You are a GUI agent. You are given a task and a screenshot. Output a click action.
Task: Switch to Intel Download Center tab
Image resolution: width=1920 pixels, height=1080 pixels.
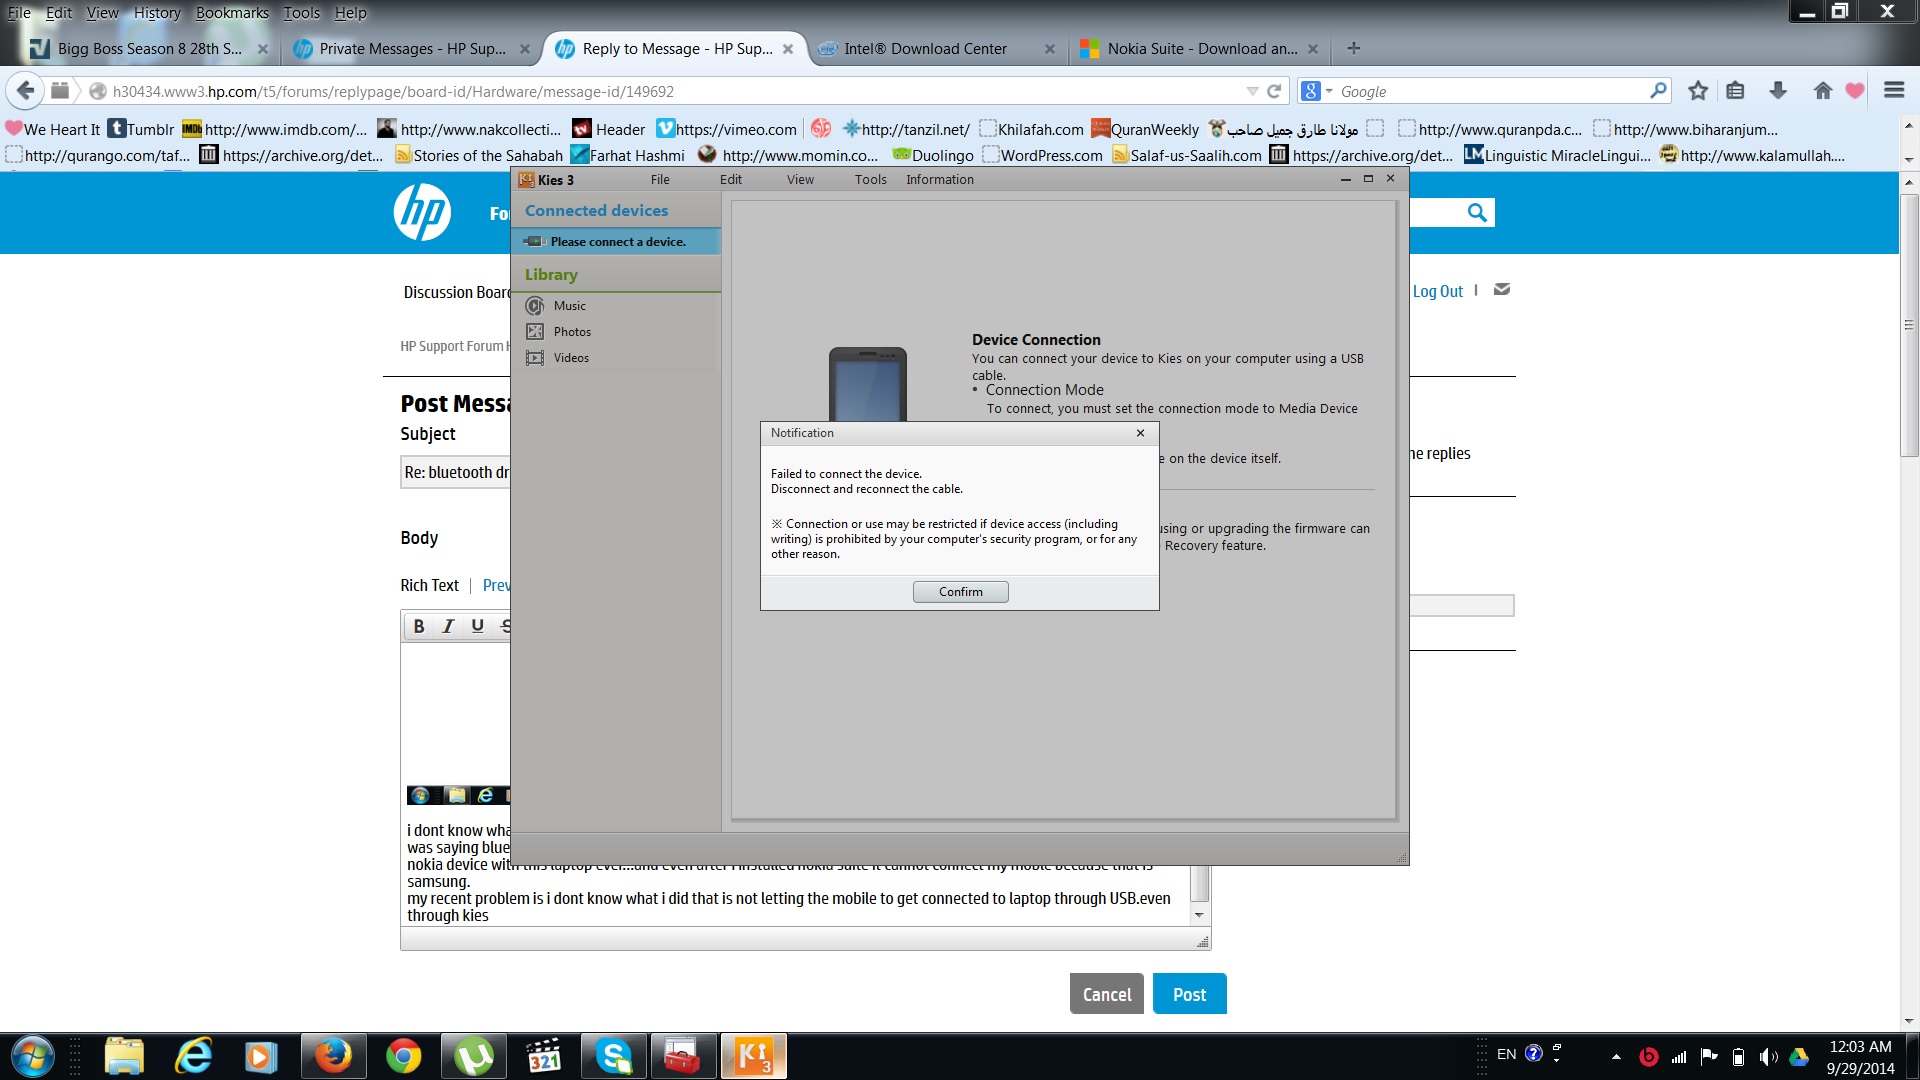[x=936, y=49]
